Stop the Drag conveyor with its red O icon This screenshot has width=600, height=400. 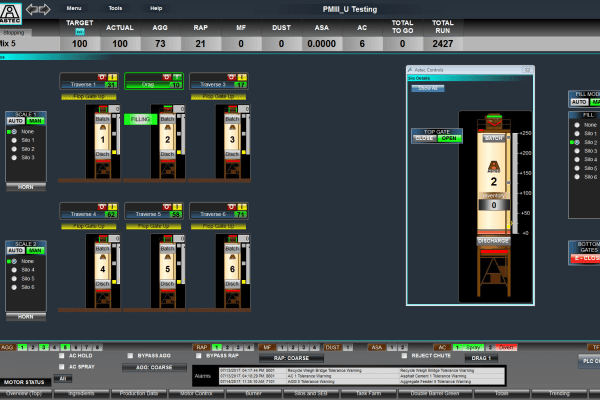coord(166,77)
